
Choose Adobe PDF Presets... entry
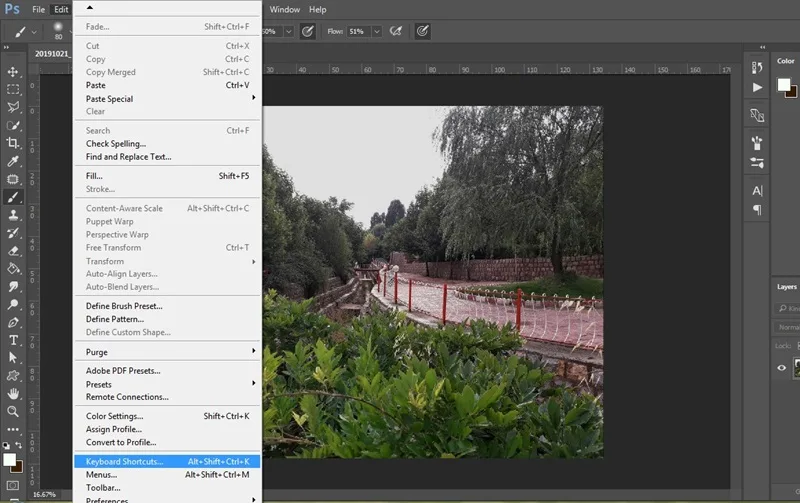pos(167,370)
